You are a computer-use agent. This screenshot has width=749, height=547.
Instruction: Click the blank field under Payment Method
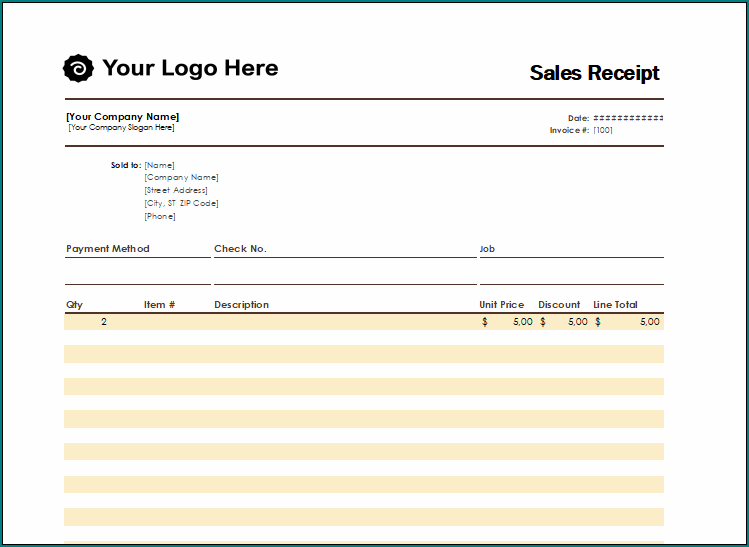[x=137, y=272]
